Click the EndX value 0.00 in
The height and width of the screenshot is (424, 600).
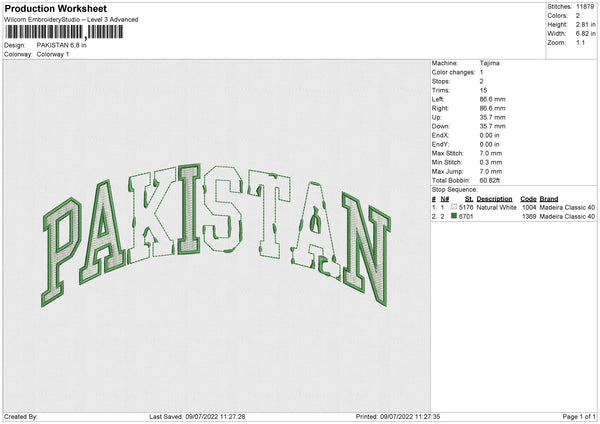[489, 135]
